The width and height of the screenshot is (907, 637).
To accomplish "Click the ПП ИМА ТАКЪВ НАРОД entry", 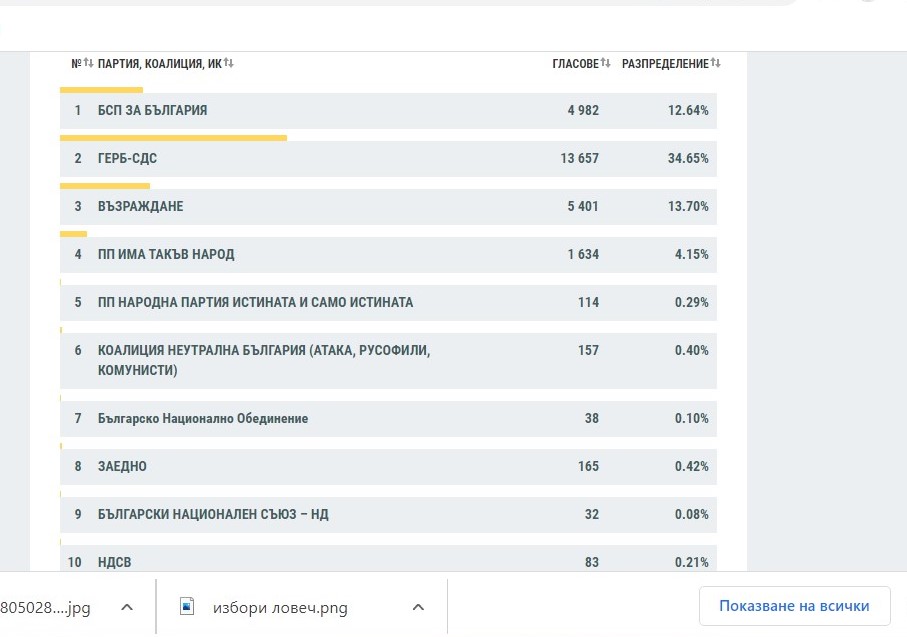I will (166, 255).
